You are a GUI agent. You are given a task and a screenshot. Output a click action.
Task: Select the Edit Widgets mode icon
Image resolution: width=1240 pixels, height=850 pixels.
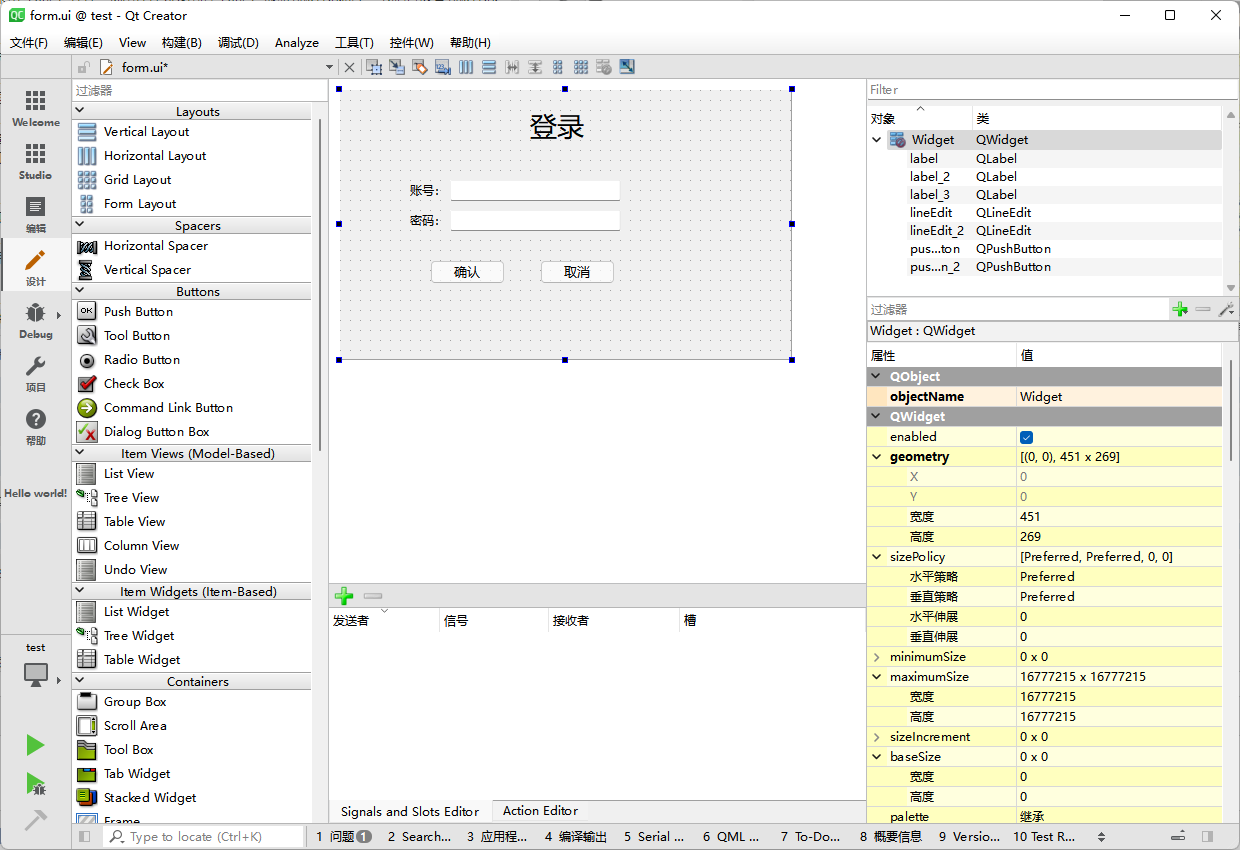[x=374, y=67]
